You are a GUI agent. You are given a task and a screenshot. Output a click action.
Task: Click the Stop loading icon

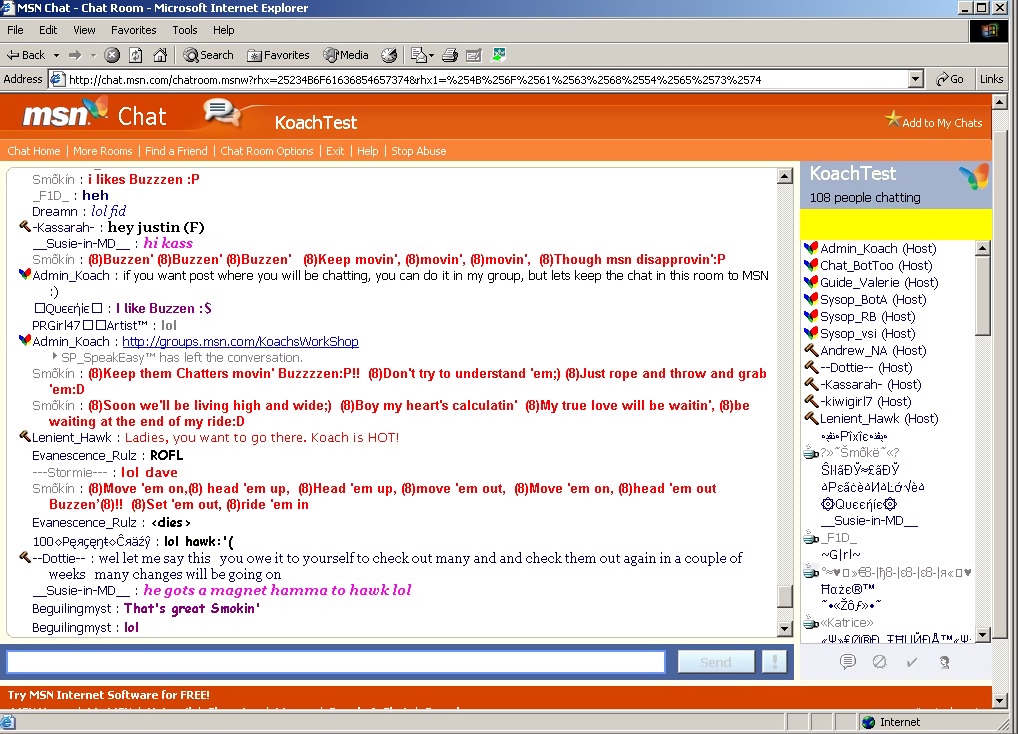(112, 55)
